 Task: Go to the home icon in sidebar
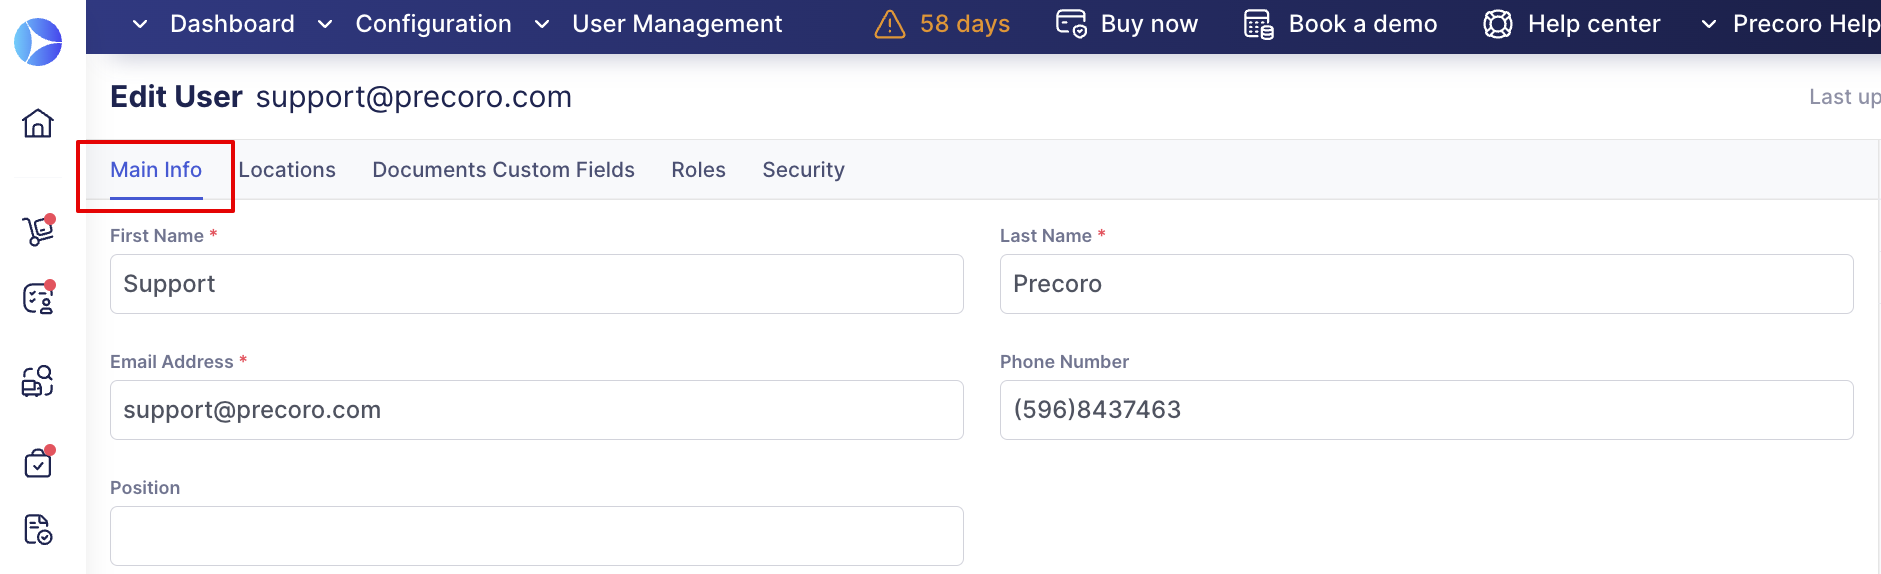click(x=38, y=123)
